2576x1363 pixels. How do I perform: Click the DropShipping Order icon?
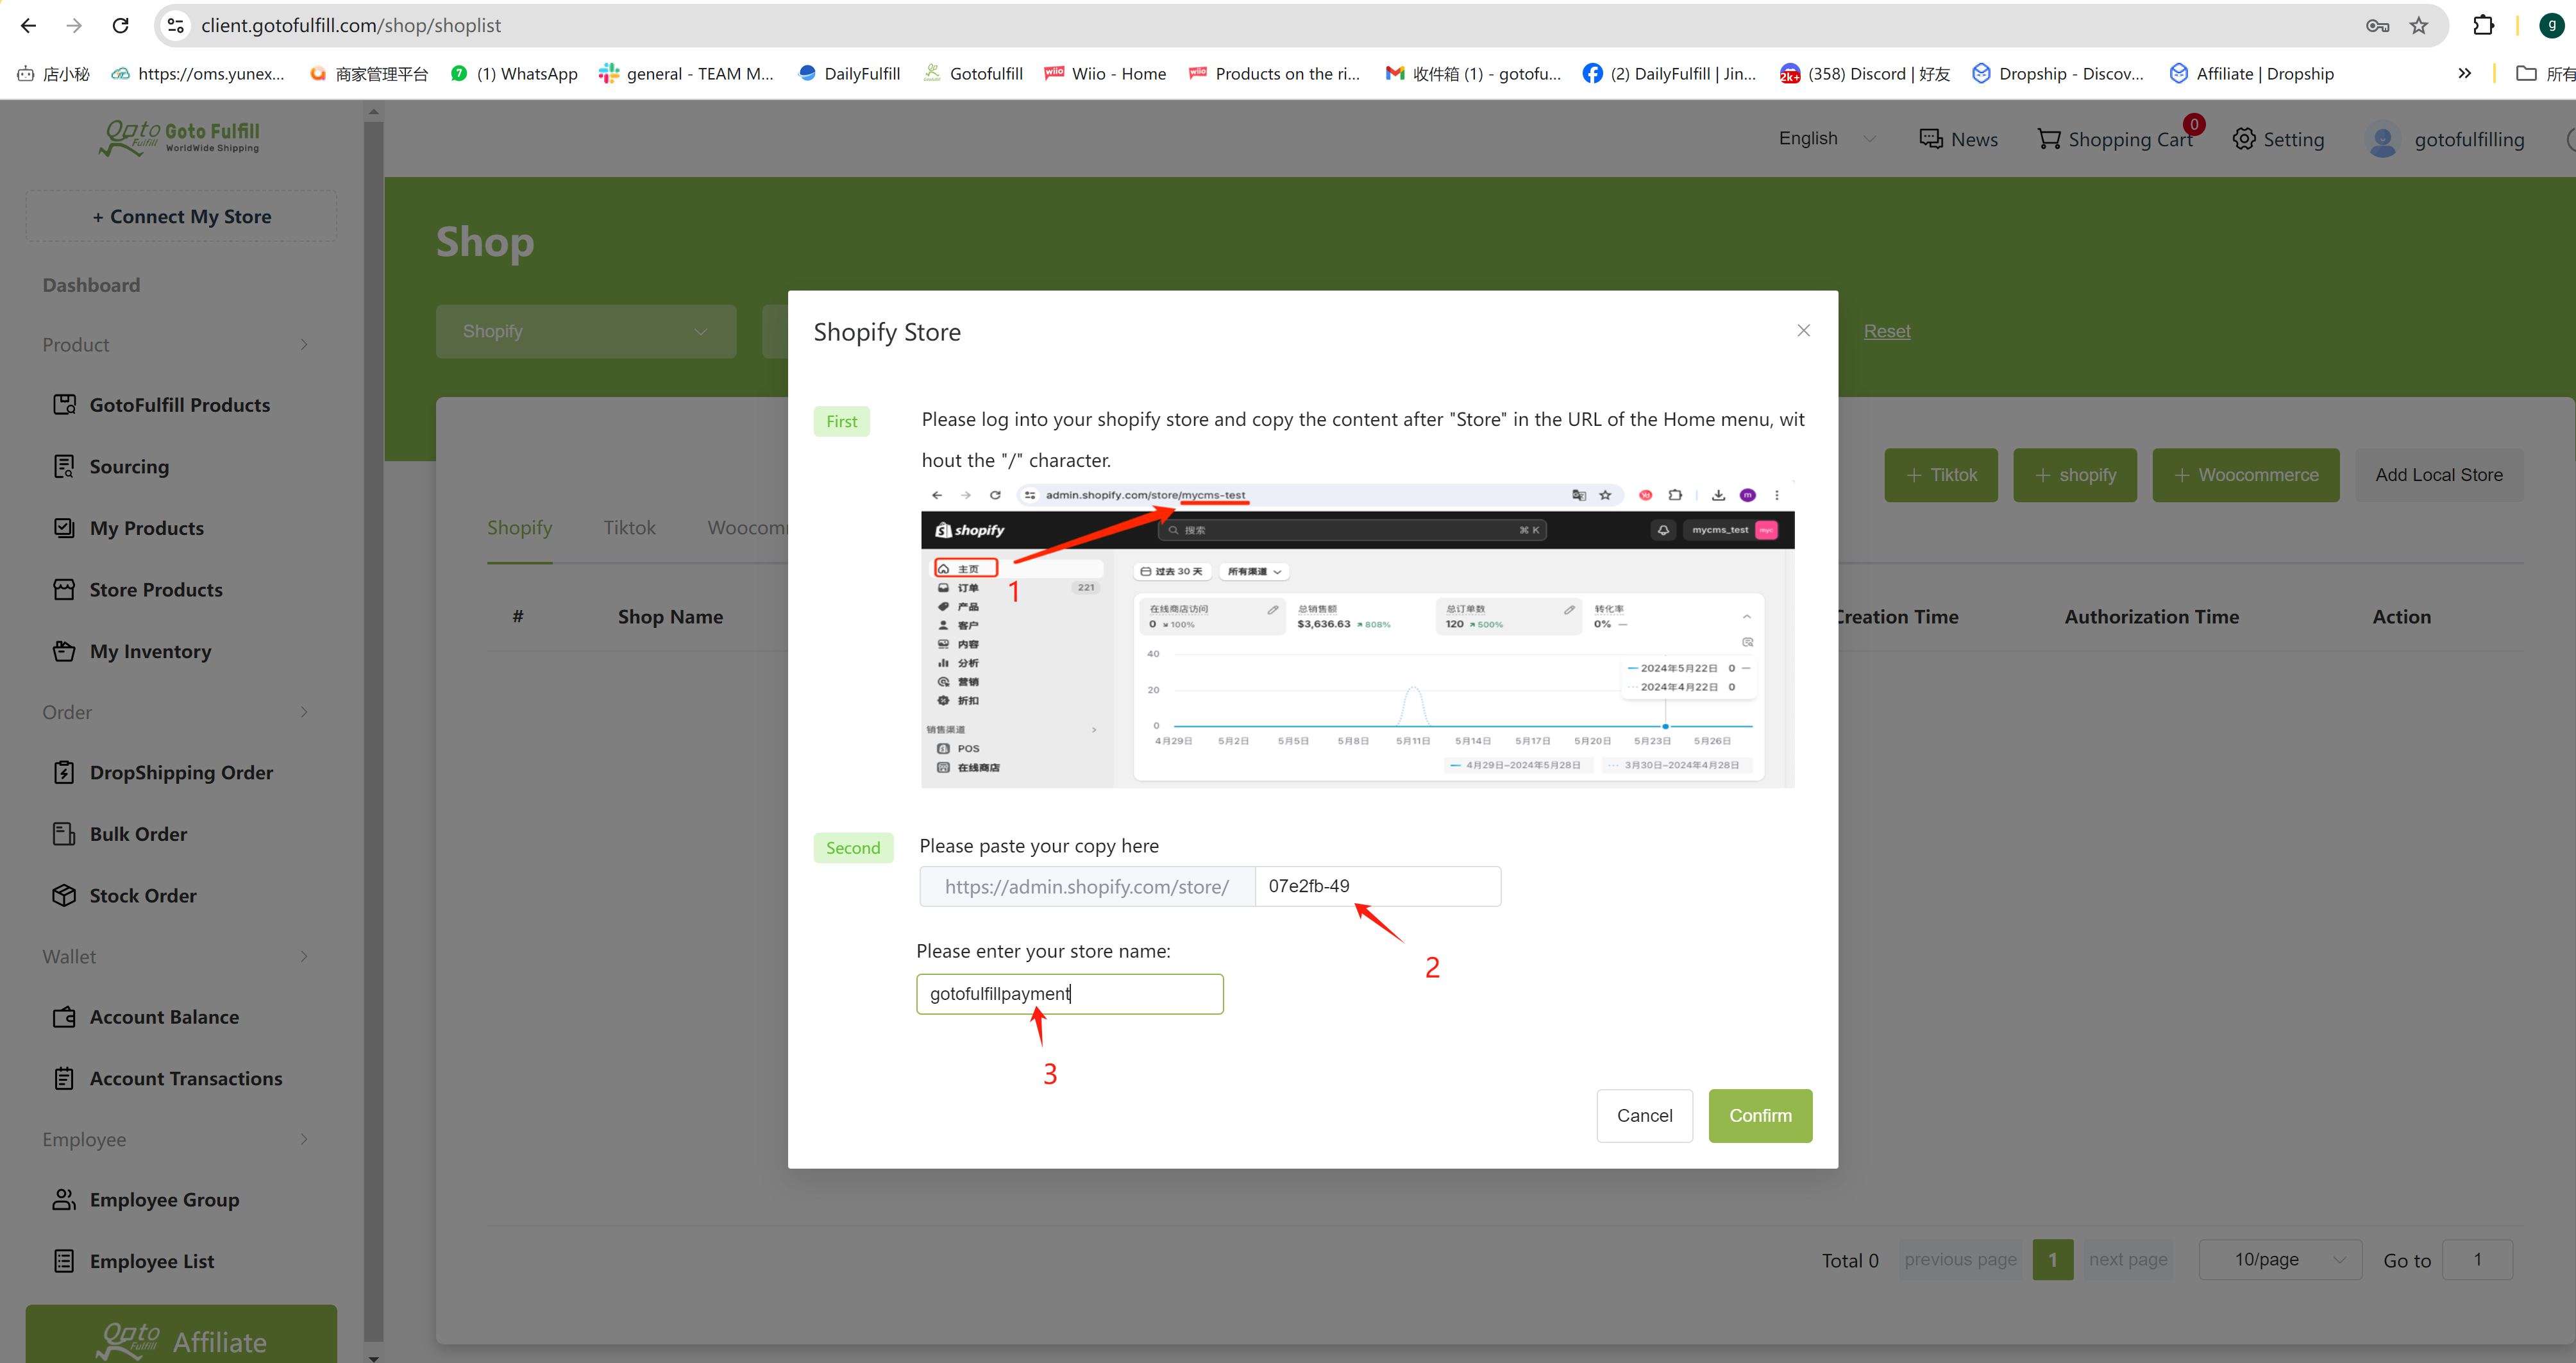[x=64, y=772]
